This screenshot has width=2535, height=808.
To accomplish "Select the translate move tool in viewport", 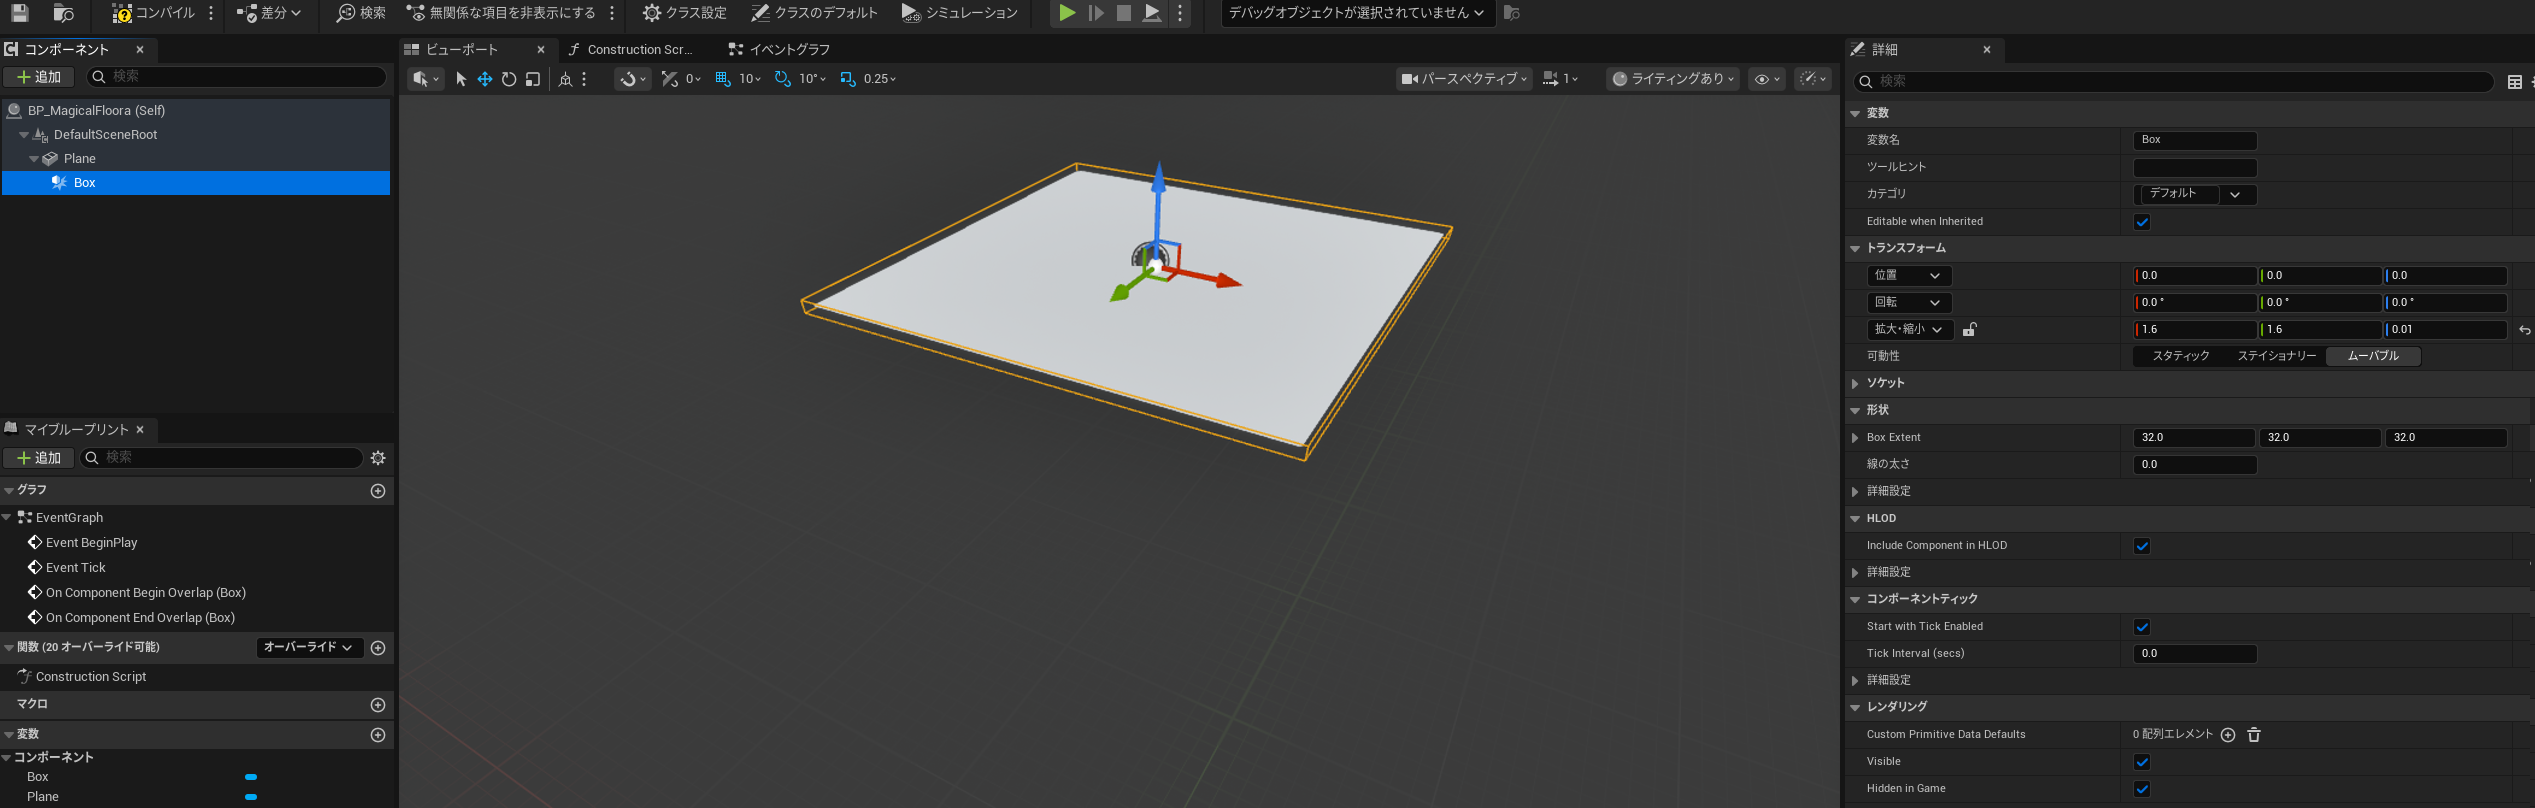I will [x=484, y=79].
